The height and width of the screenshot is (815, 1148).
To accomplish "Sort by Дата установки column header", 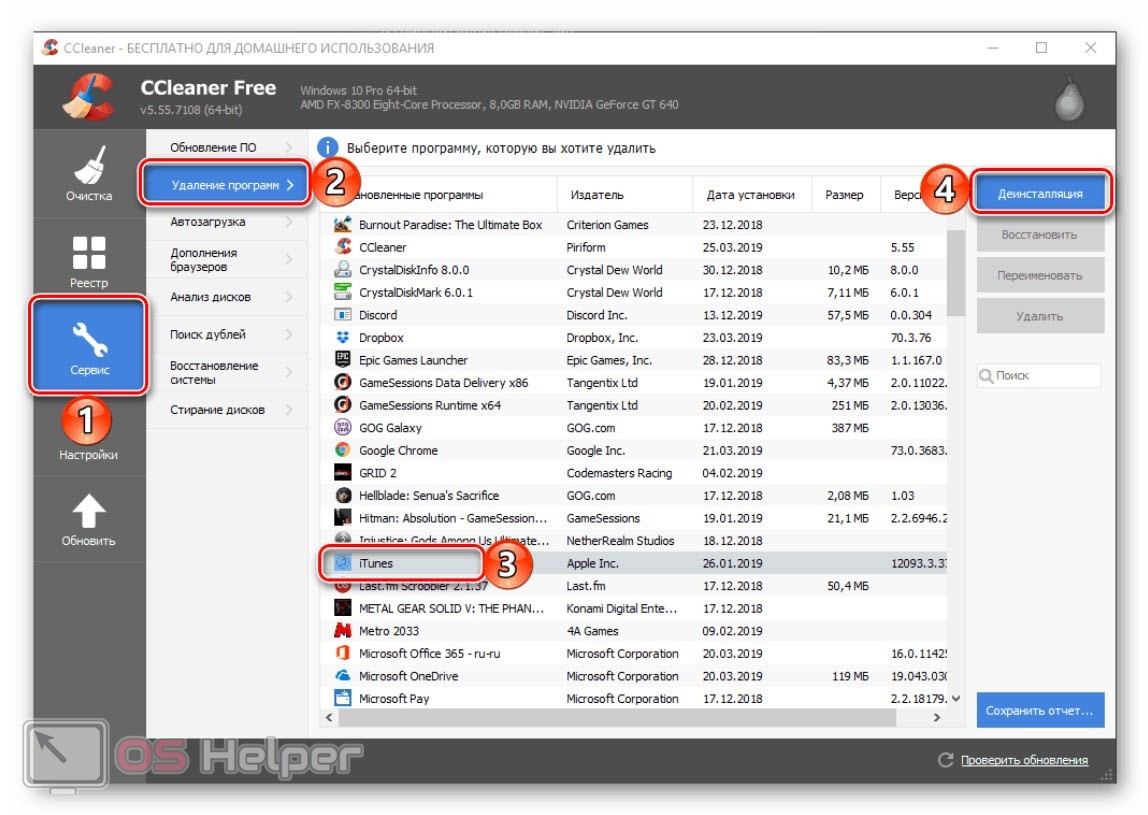I will (x=750, y=195).
